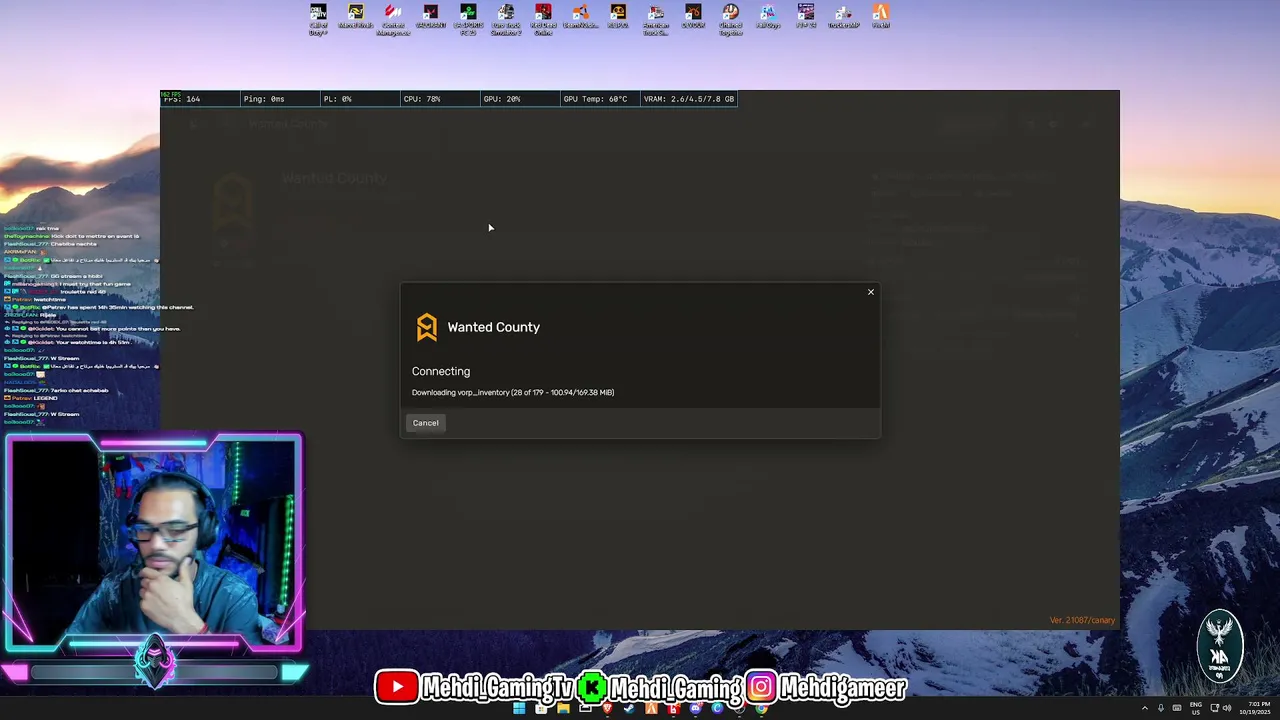Click the Instagram Mehdigameer banner logo

click(760, 687)
